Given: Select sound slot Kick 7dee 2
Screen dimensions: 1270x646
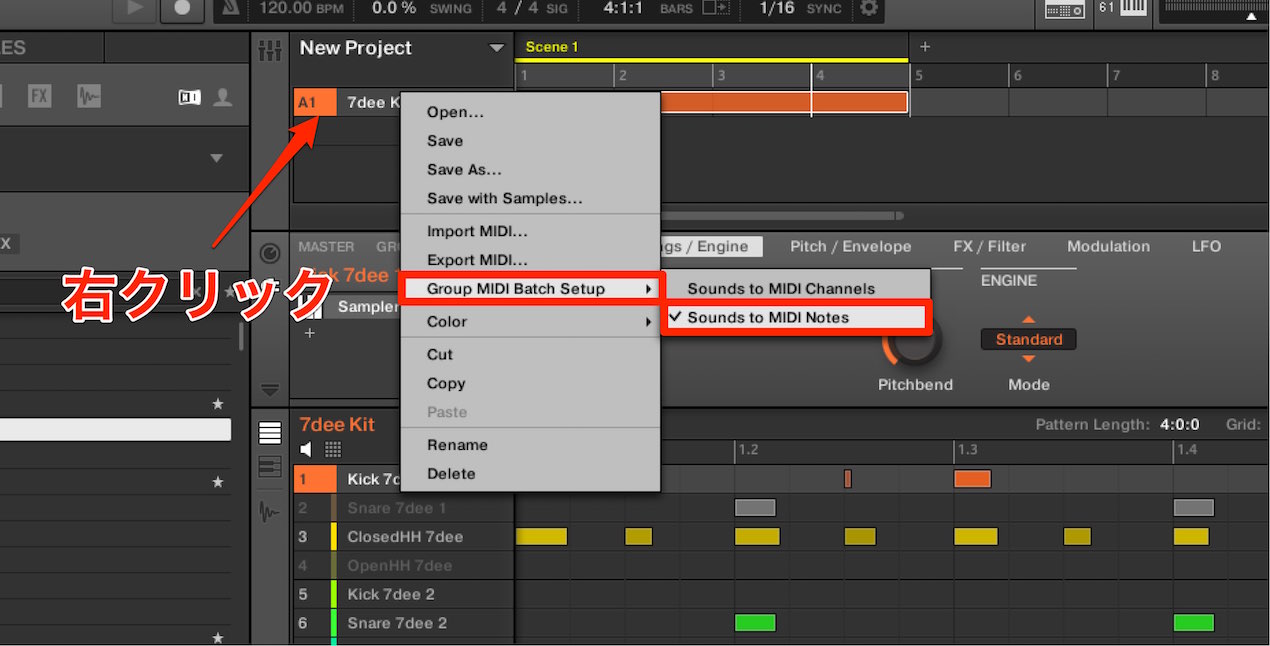Looking at the screenshot, I should pyautogui.click(x=403, y=594).
